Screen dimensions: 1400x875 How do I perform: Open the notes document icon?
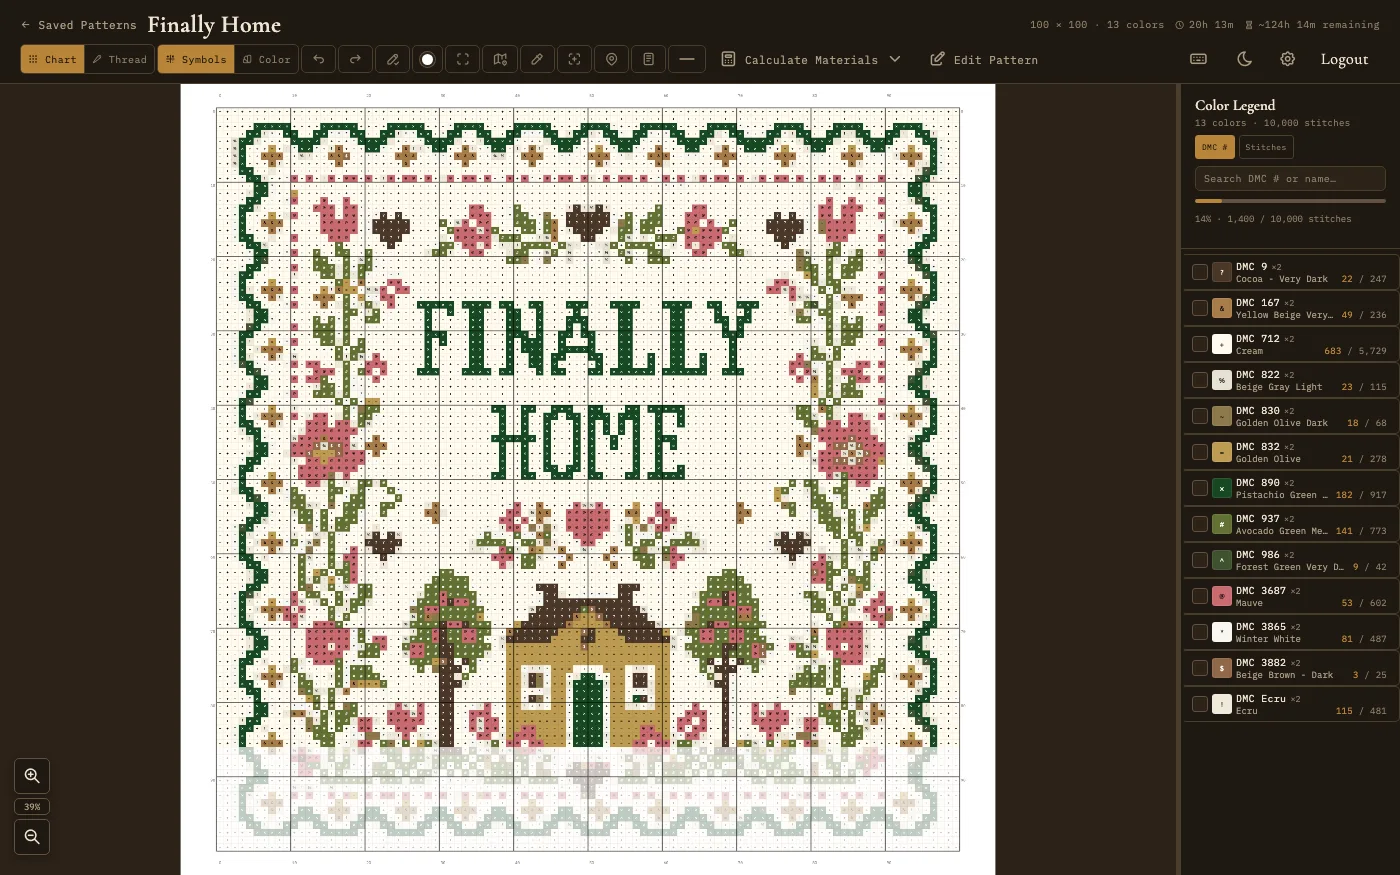coord(648,59)
